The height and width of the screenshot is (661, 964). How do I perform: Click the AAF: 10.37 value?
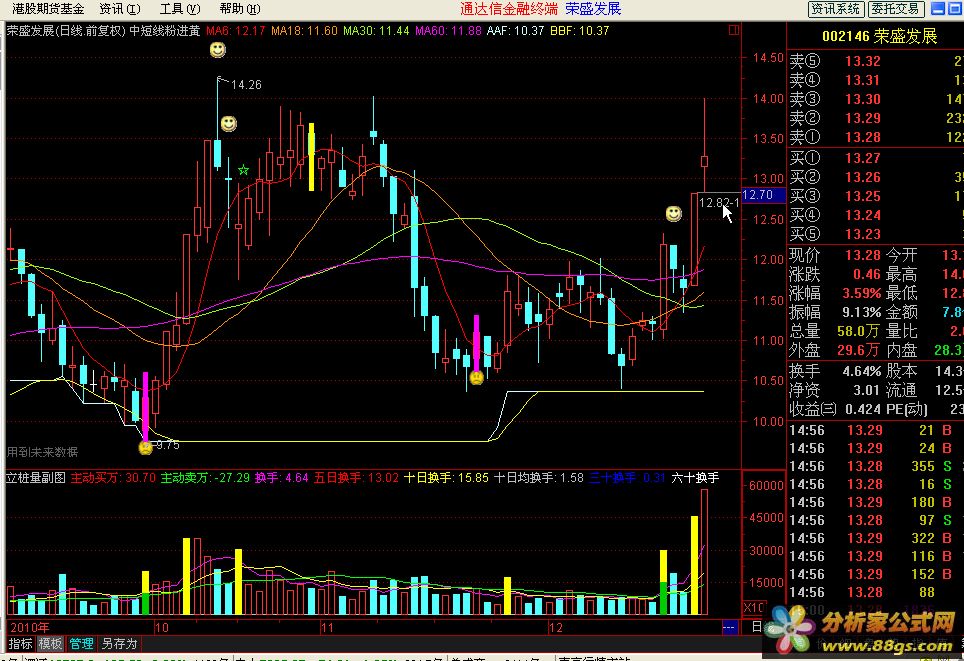(x=515, y=30)
